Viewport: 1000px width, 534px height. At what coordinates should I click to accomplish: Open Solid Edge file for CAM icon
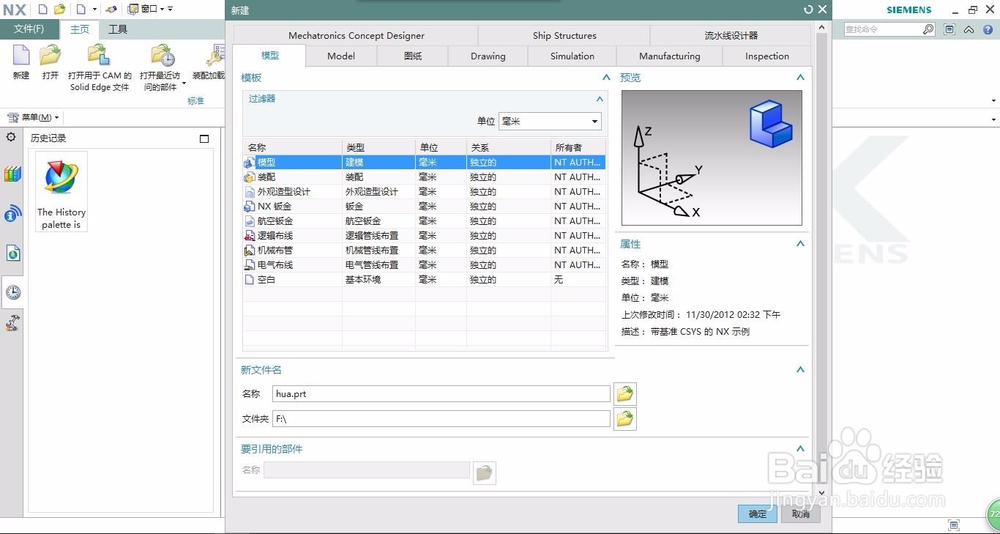99,56
